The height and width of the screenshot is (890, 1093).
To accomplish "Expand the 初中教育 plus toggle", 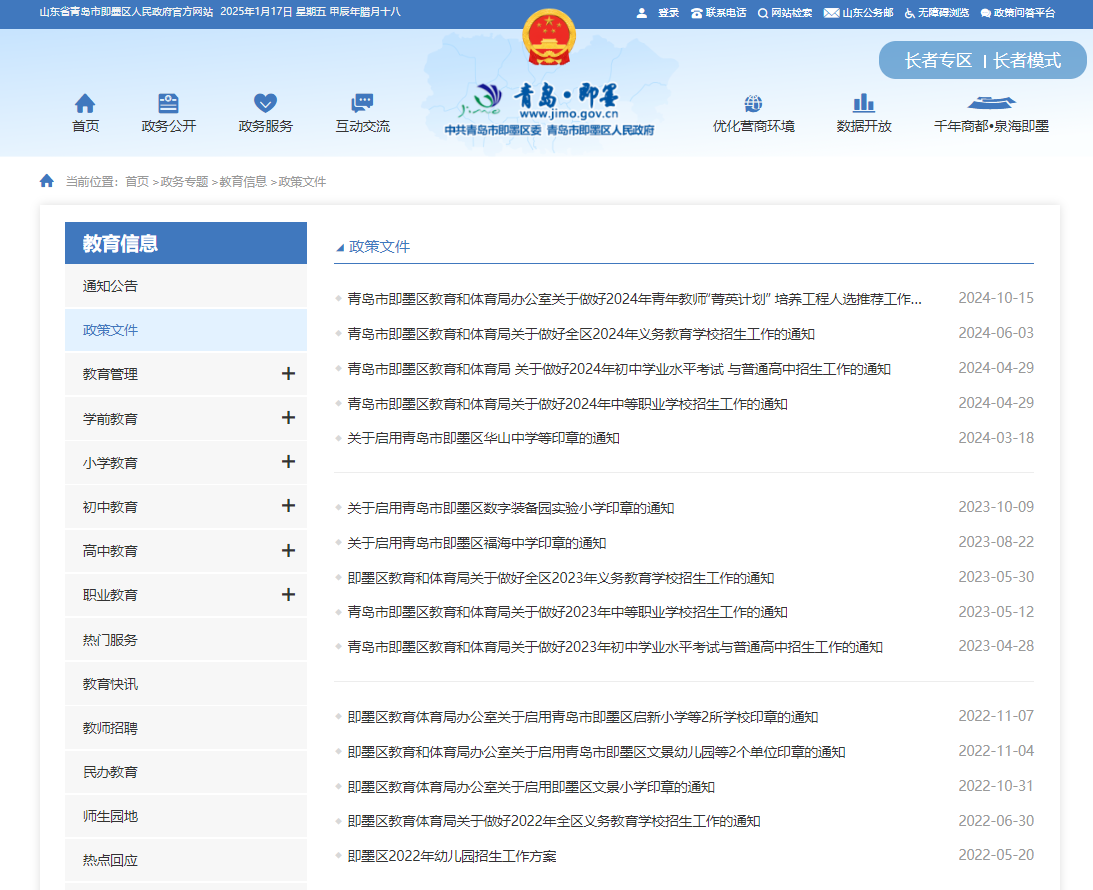I will coord(288,505).
